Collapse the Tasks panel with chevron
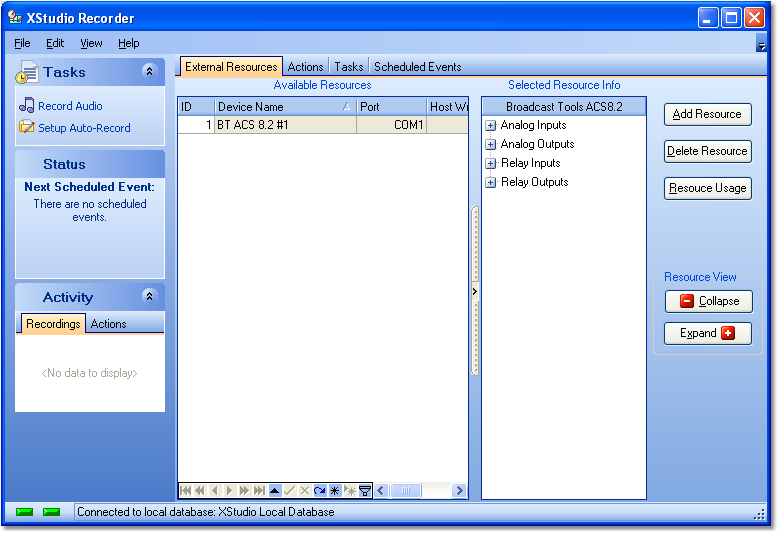The width and height of the screenshot is (778, 533). pos(149,71)
